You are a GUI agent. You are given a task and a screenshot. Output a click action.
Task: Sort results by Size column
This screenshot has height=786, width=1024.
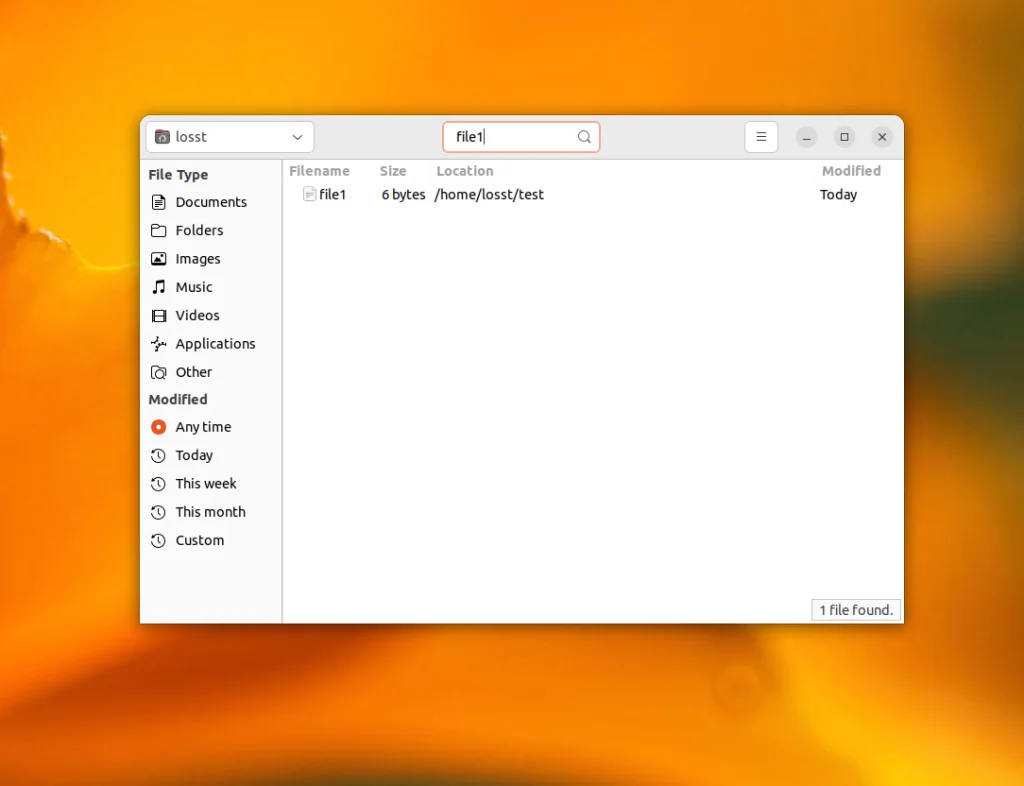(393, 171)
